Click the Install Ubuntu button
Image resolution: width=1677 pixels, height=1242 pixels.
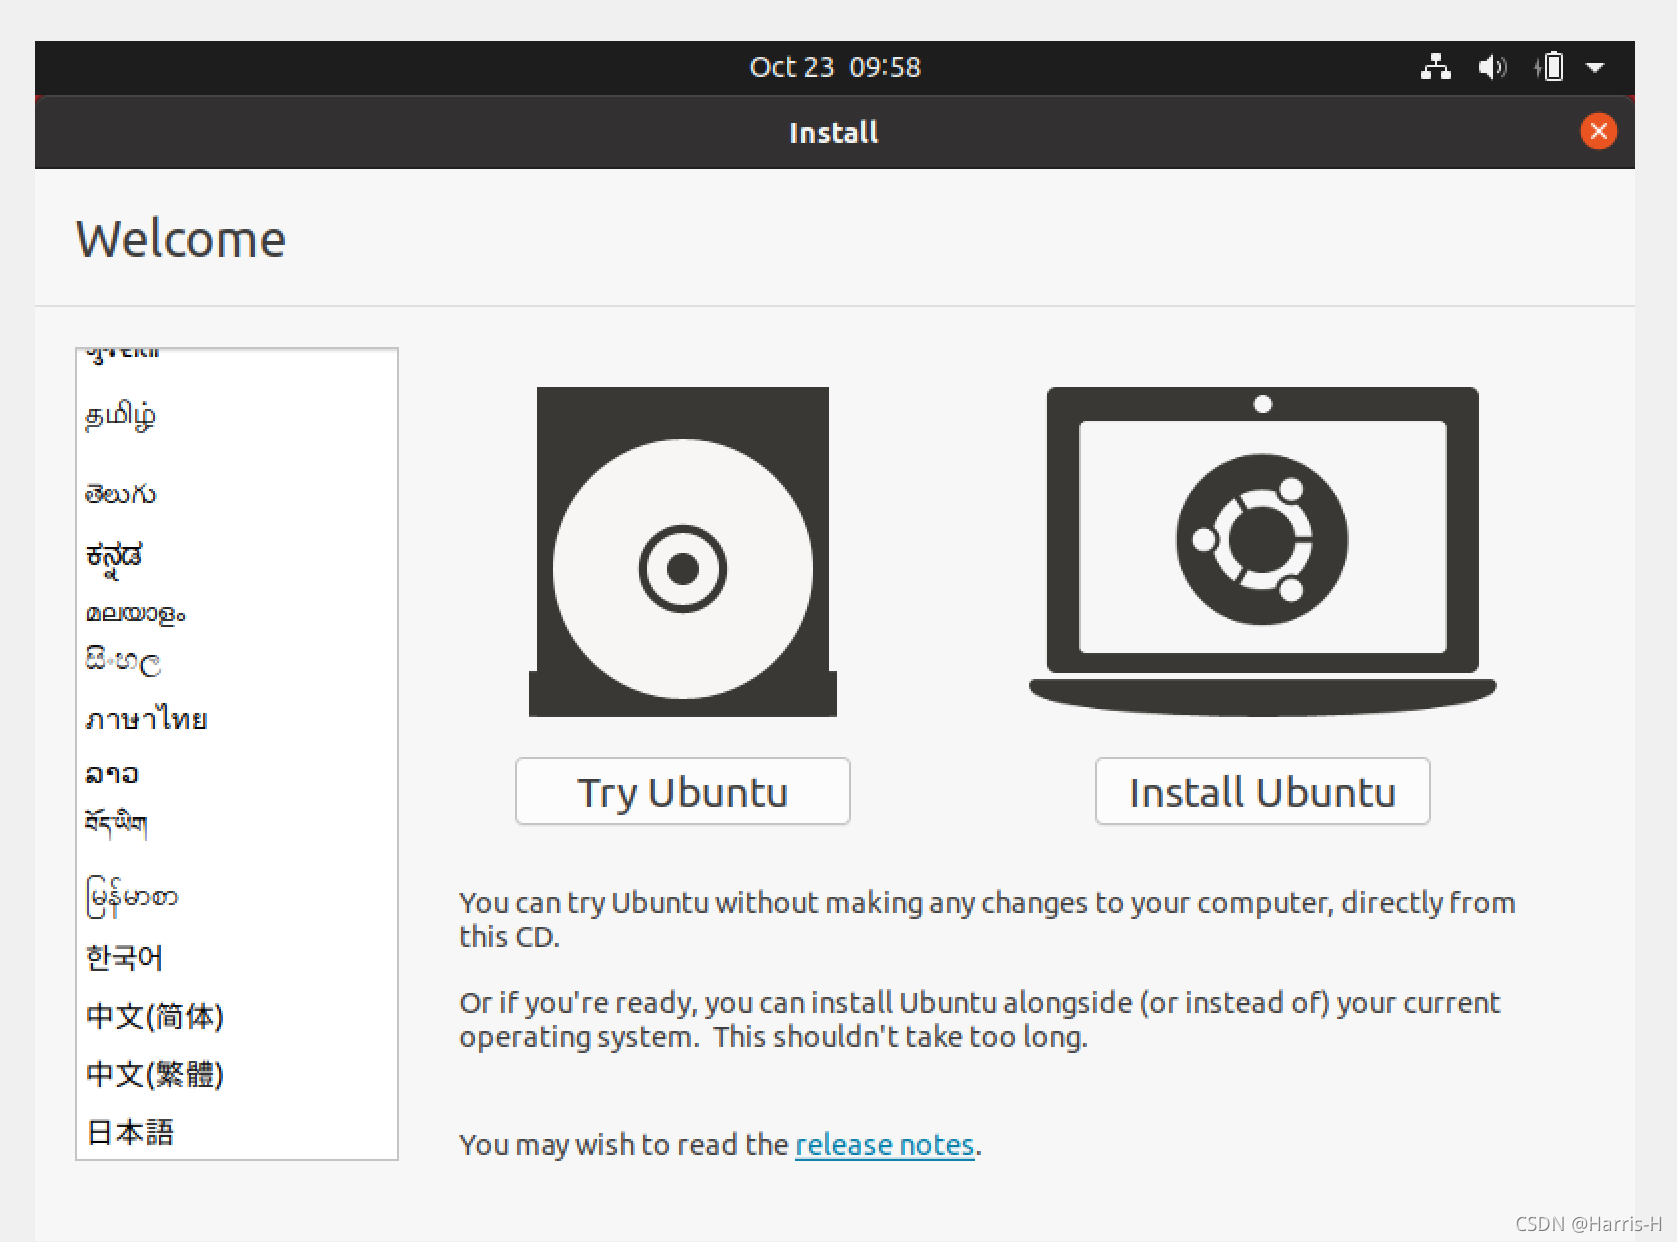[1262, 791]
